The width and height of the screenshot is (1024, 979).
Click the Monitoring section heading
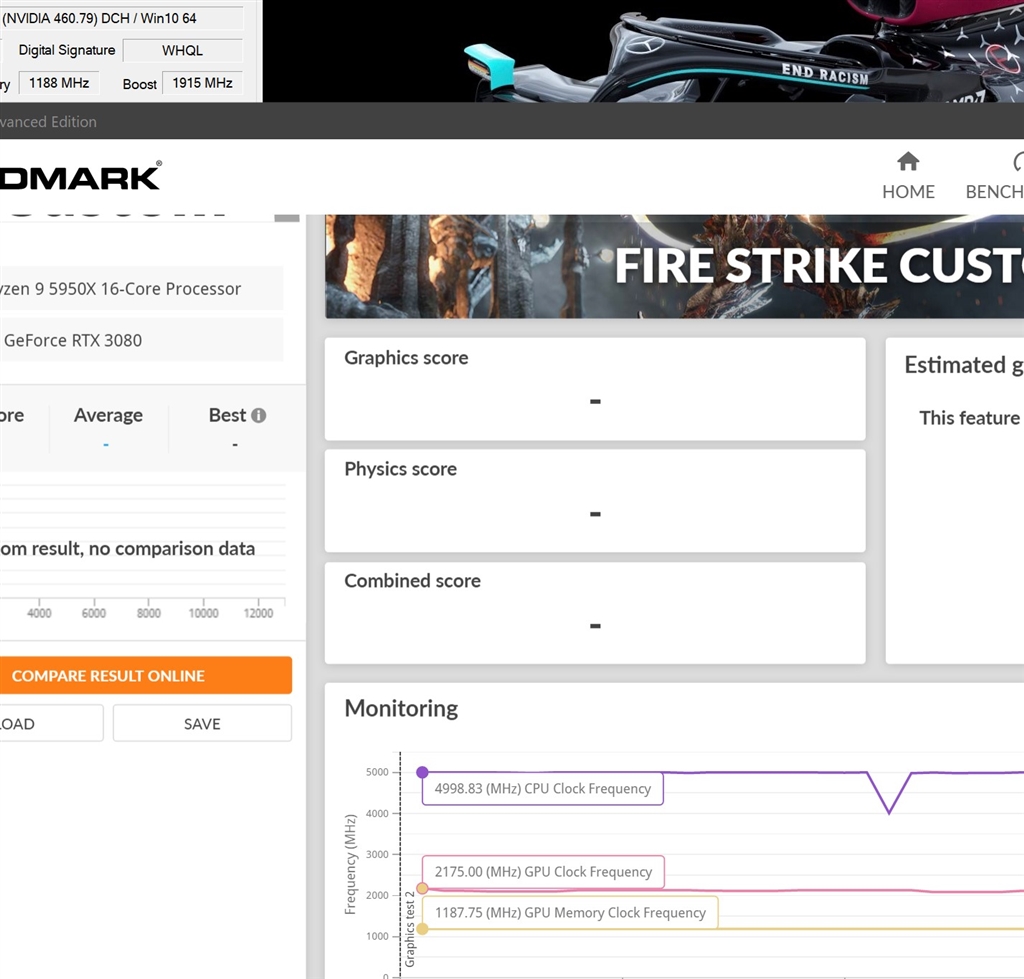pyautogui.click(x=401, y=709)
